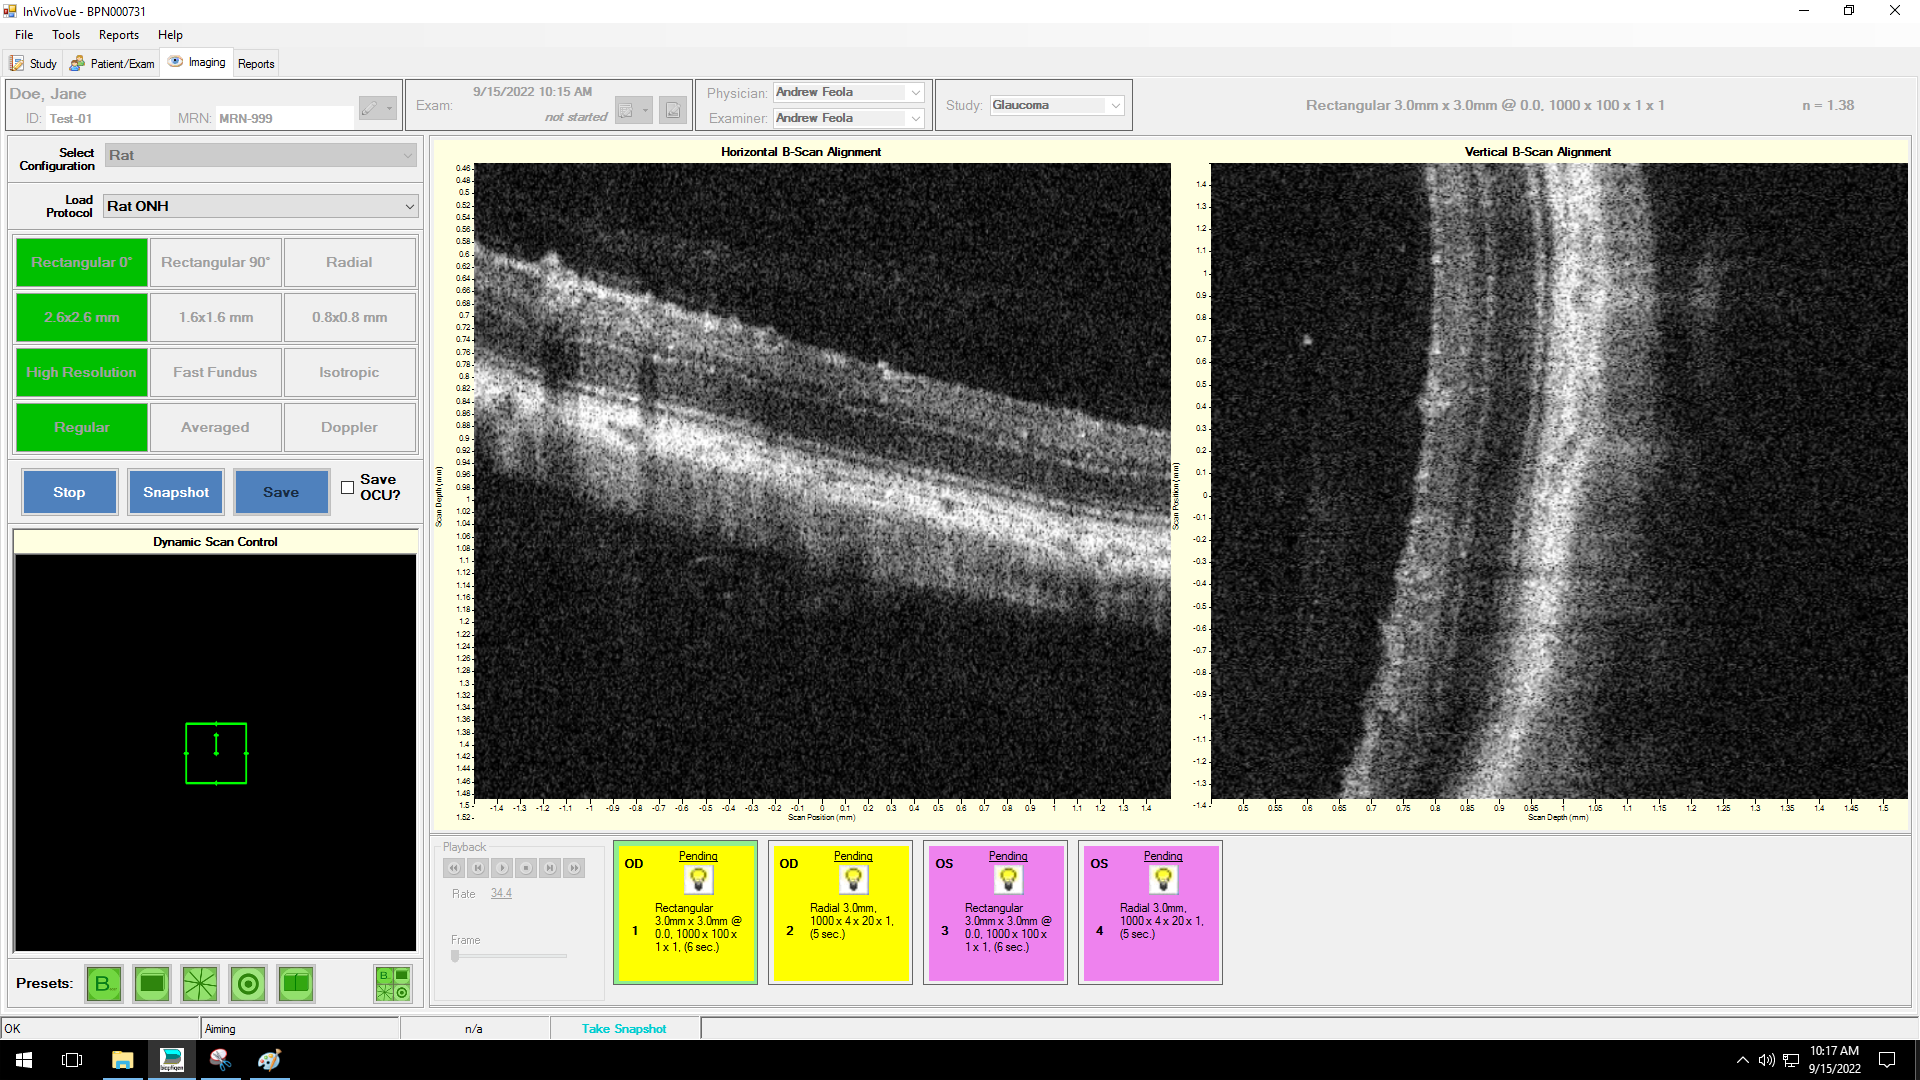Select the radial scan preset icon

coord(200,984)
